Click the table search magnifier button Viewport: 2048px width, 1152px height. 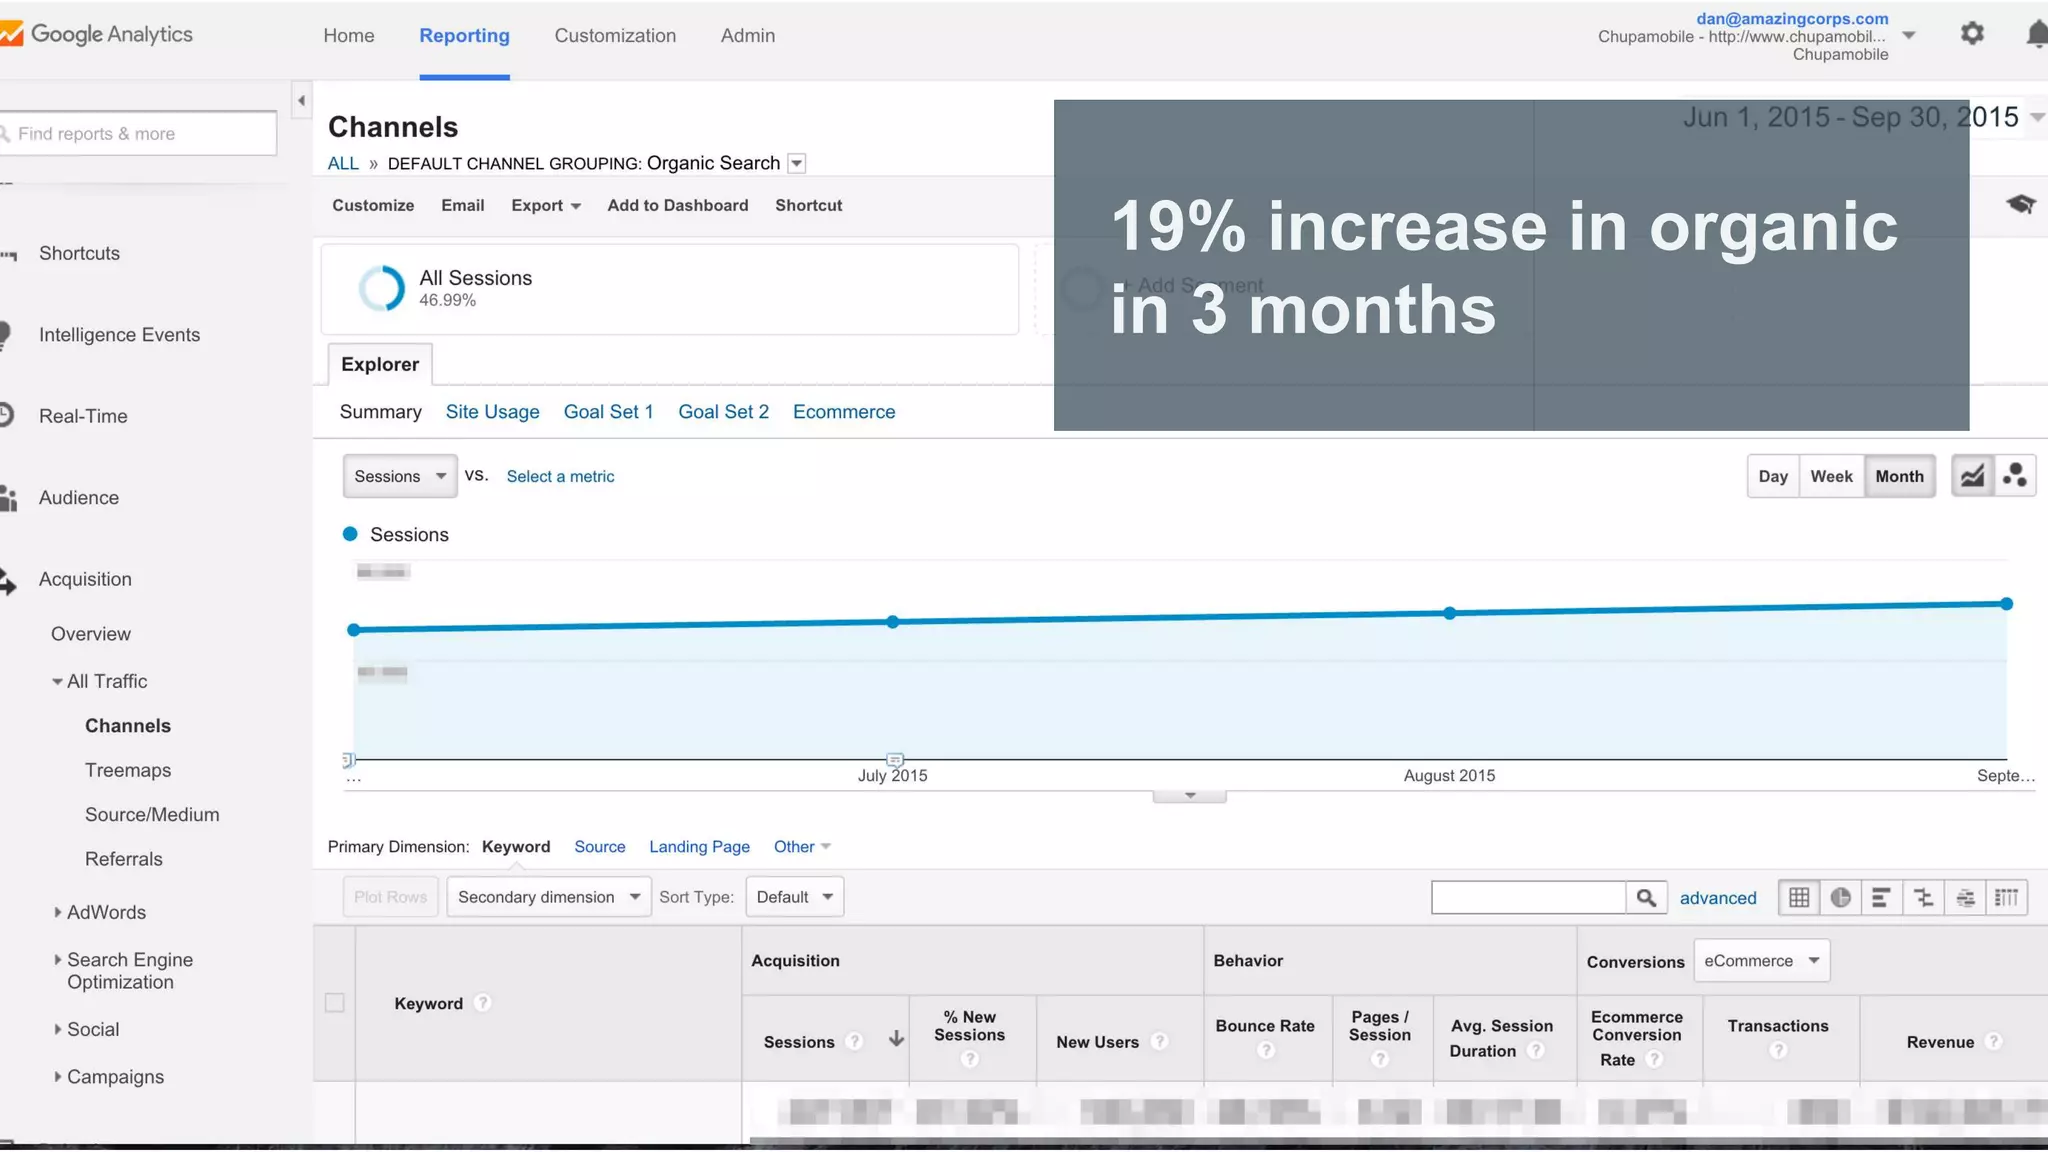1646,897
